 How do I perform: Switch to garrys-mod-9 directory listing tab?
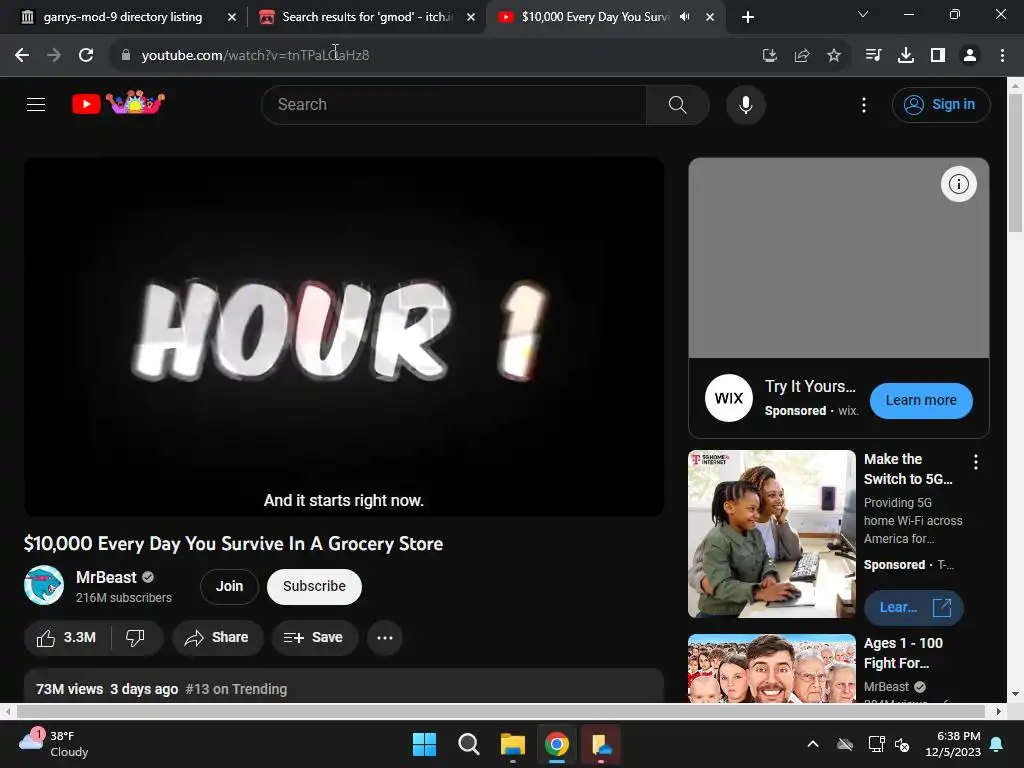coord(123,17)
